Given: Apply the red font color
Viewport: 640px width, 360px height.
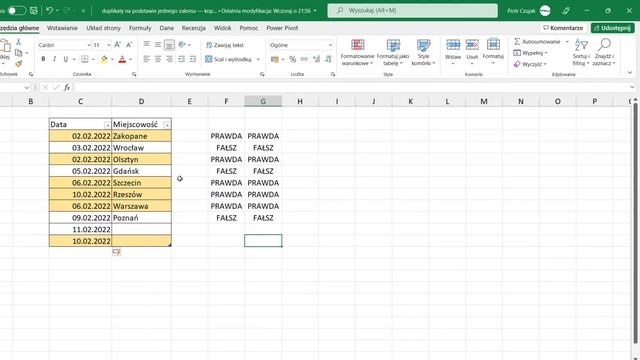Looking at the screenshot, I should point(122,59).
